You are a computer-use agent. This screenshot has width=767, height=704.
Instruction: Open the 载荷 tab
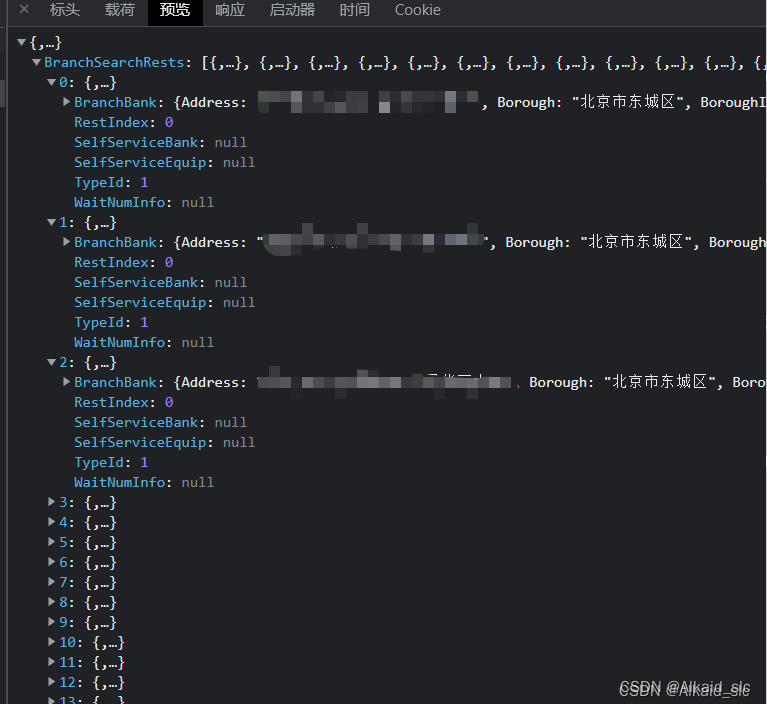[x=120, y=10]
